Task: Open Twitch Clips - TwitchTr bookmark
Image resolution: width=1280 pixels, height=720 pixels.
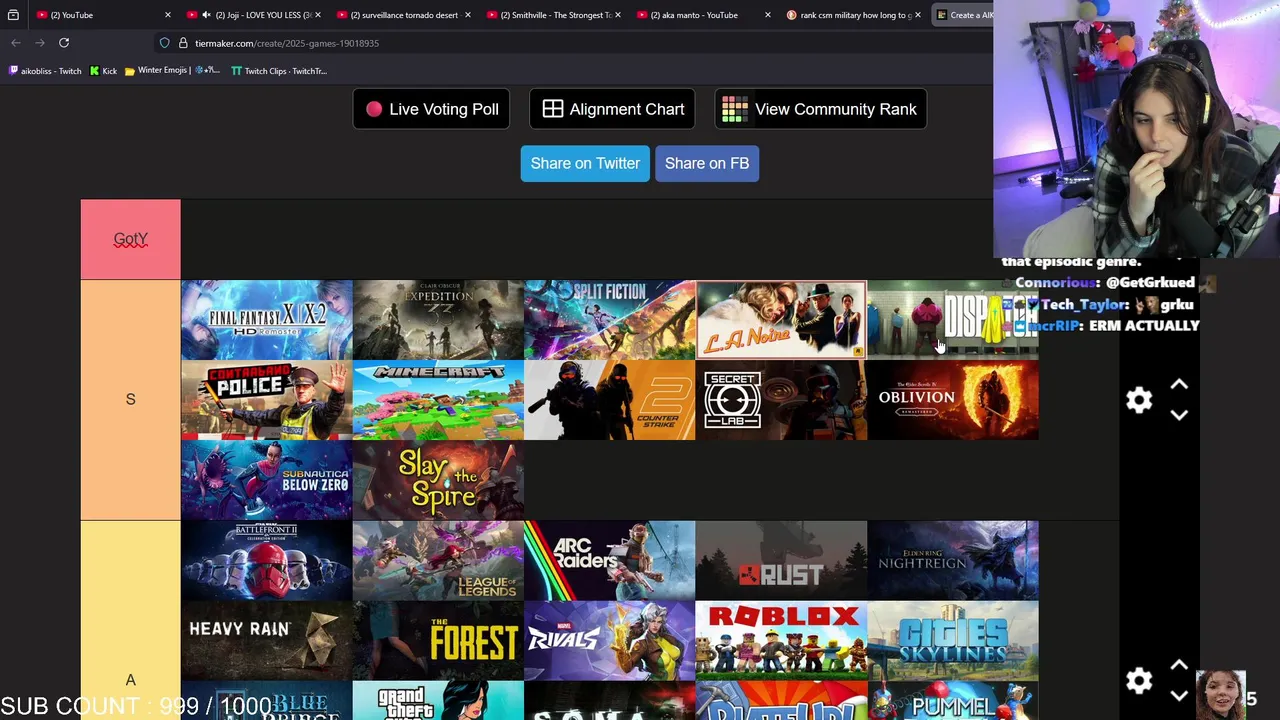Action: click(x=279, y=71)
